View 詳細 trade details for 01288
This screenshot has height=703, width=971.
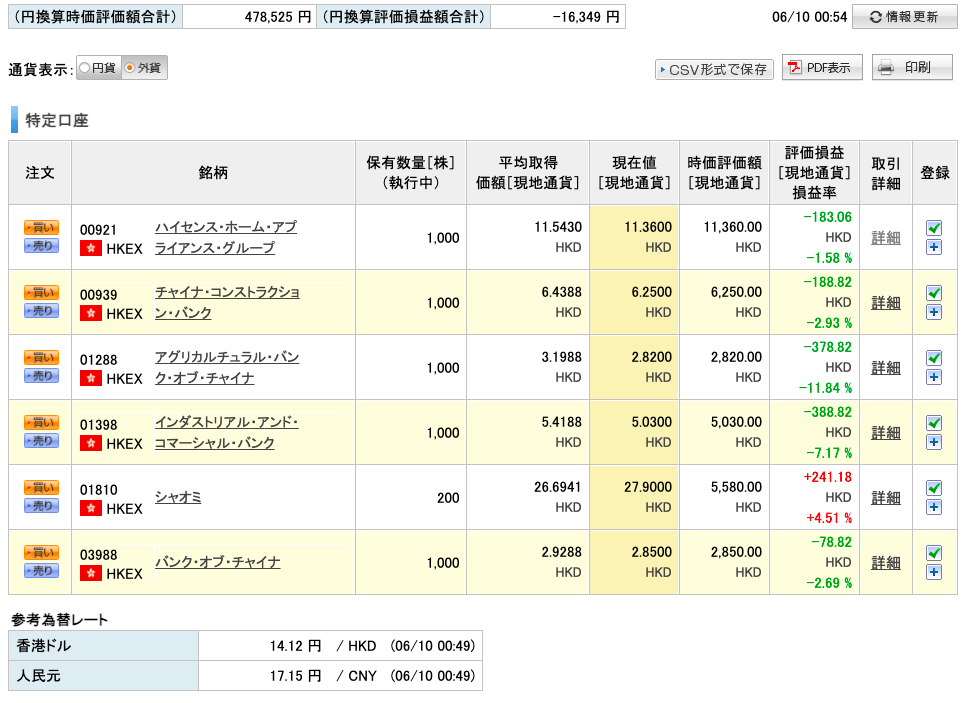coord(886,368)
